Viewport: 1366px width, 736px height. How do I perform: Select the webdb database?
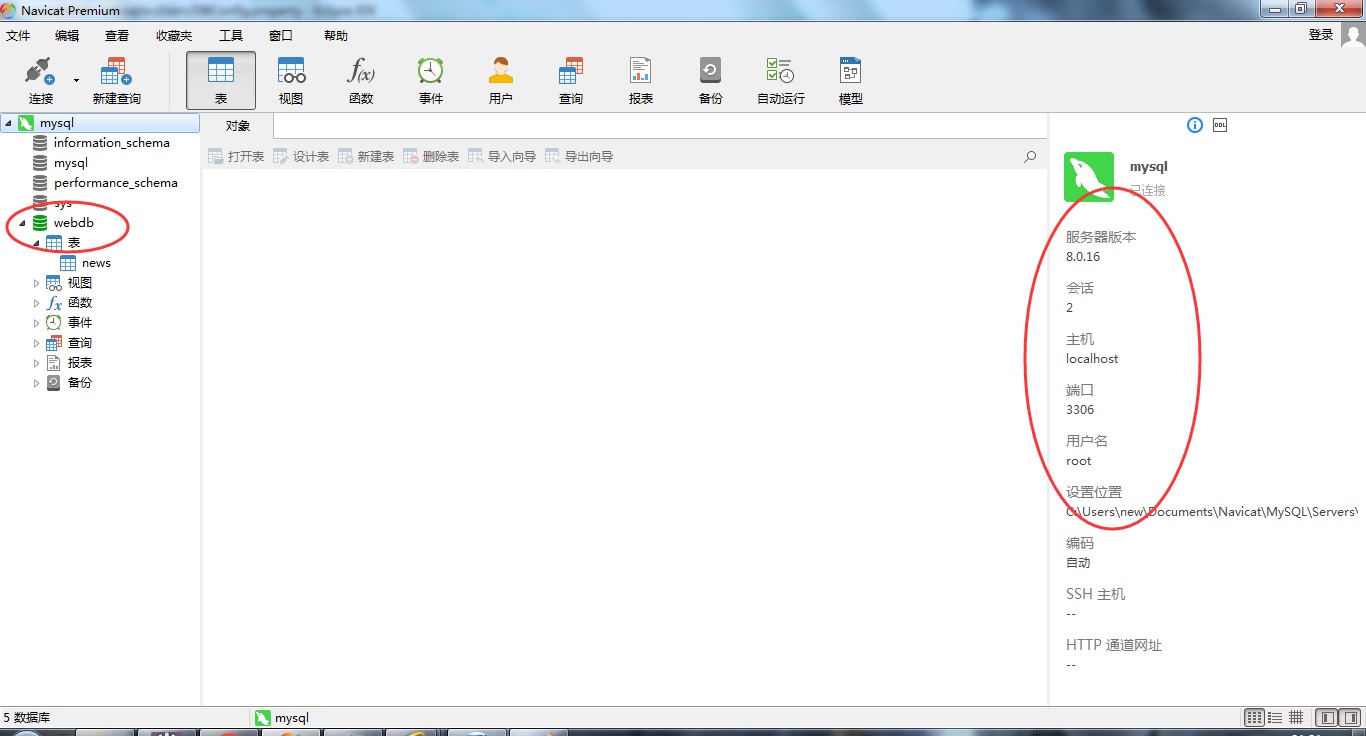[73, 223]
